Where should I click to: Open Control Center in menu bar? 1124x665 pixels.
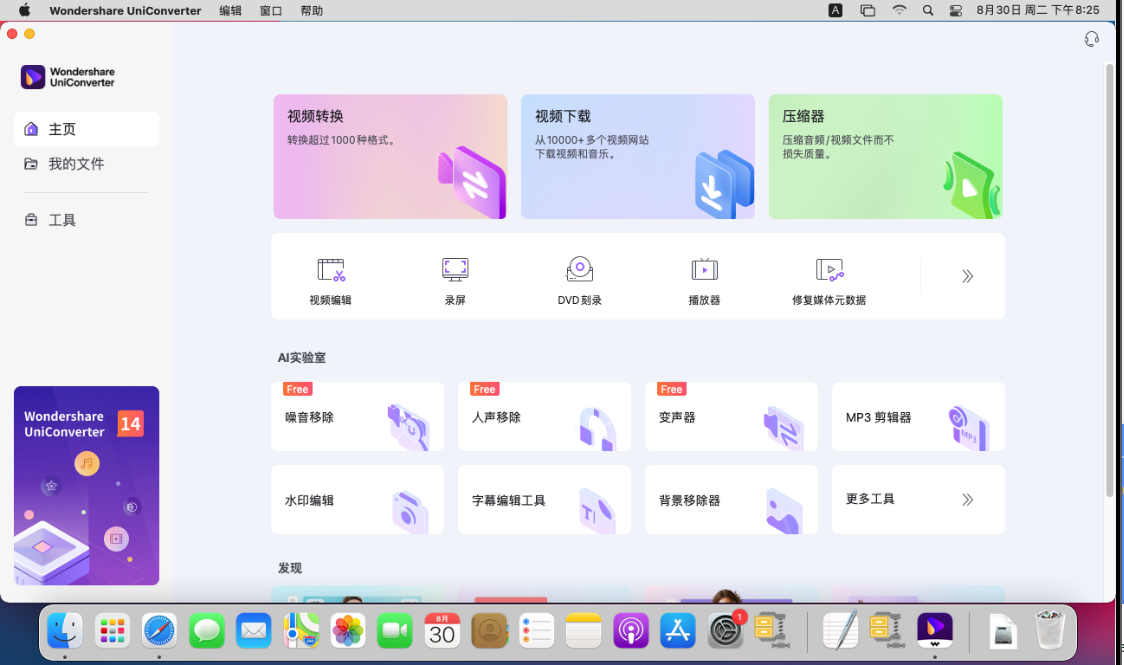coord(956,10)
